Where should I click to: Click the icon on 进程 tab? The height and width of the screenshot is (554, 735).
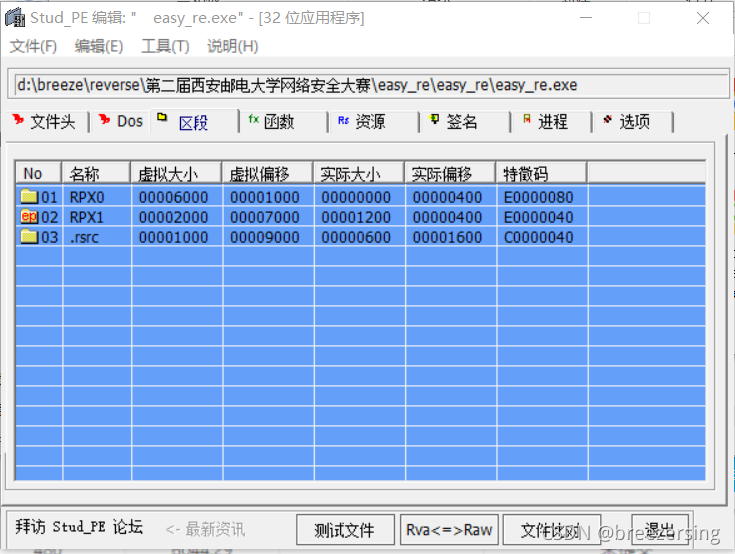526,119
